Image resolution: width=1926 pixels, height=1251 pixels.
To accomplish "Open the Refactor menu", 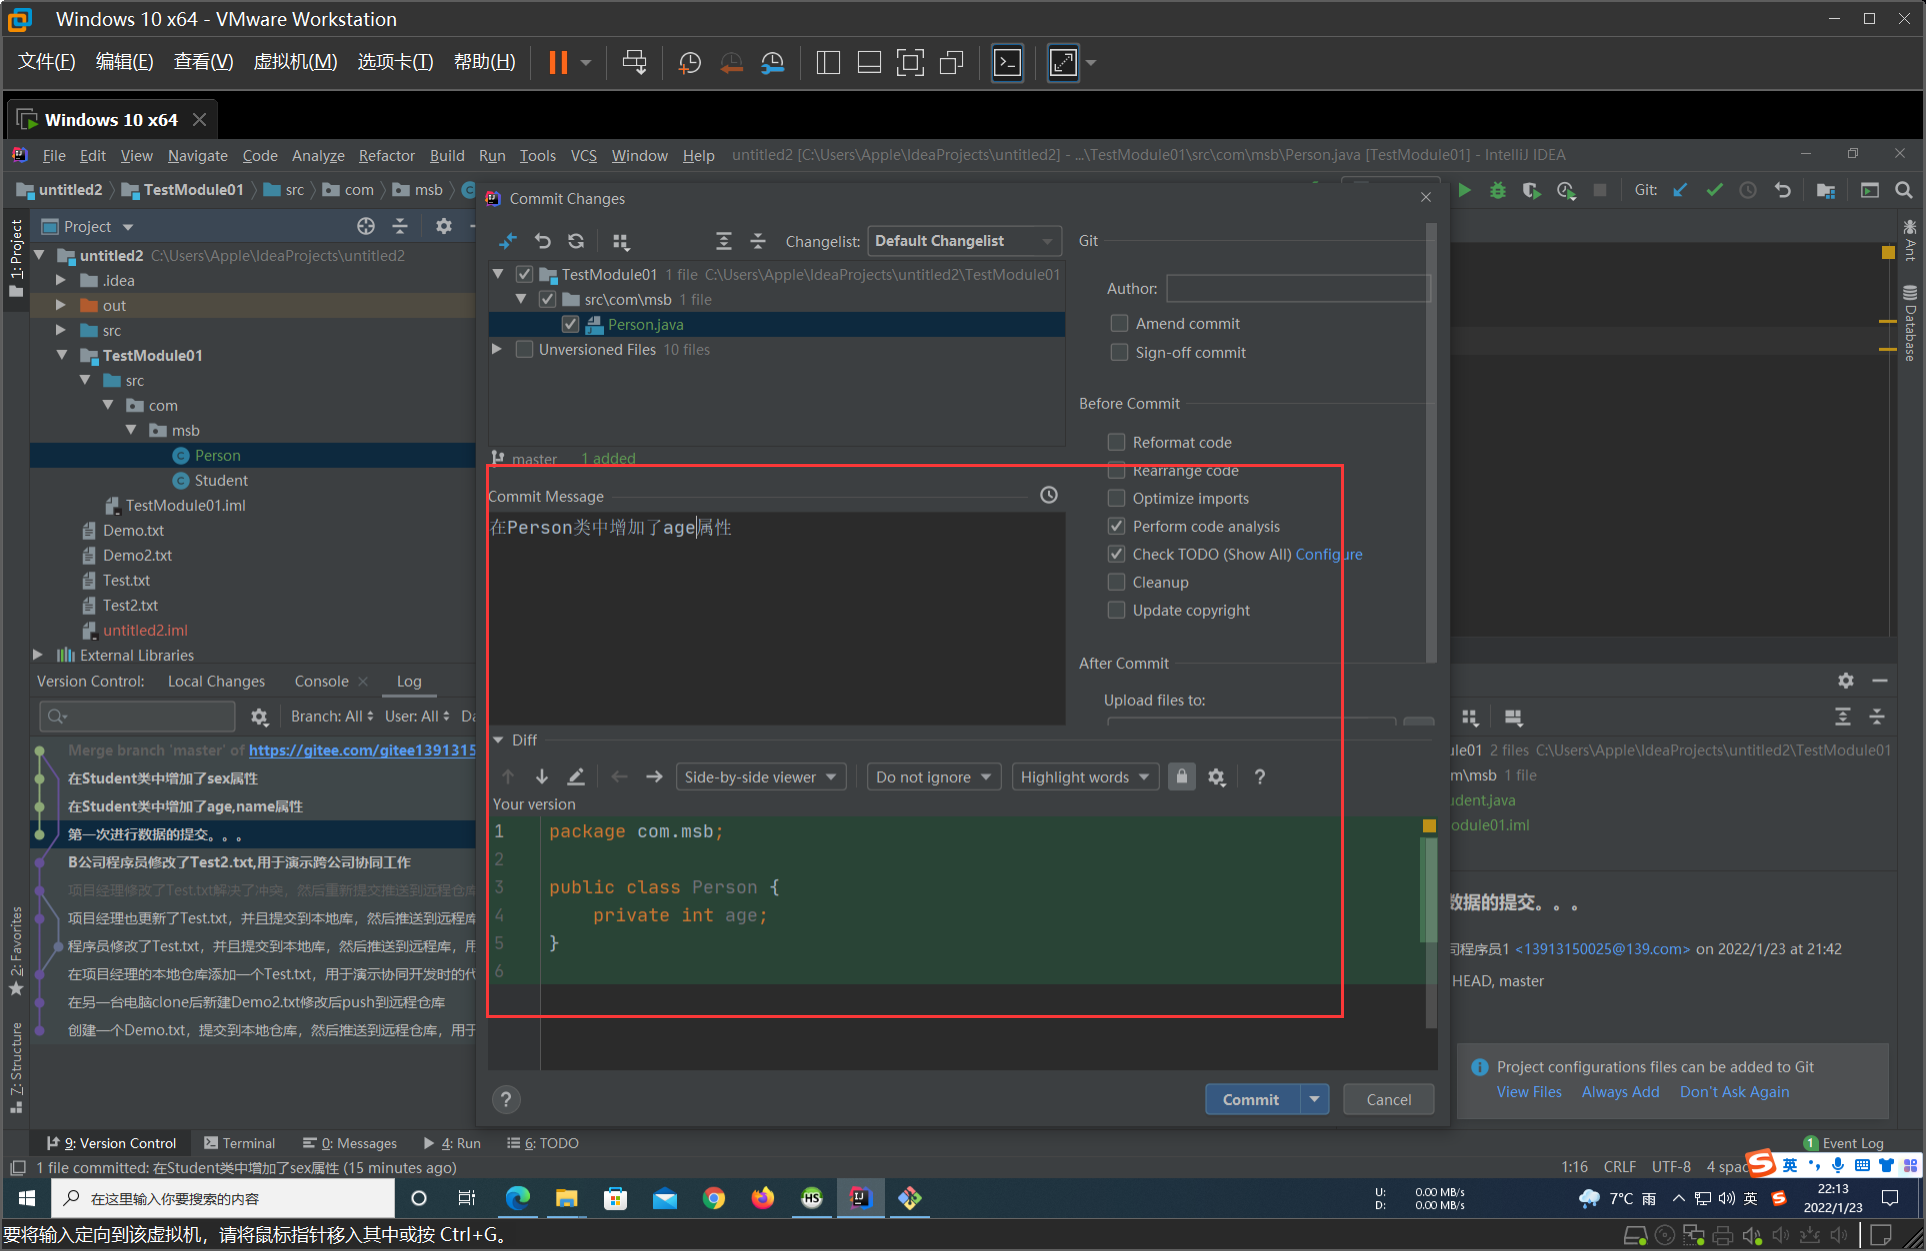I will click(x=386, y=155).
